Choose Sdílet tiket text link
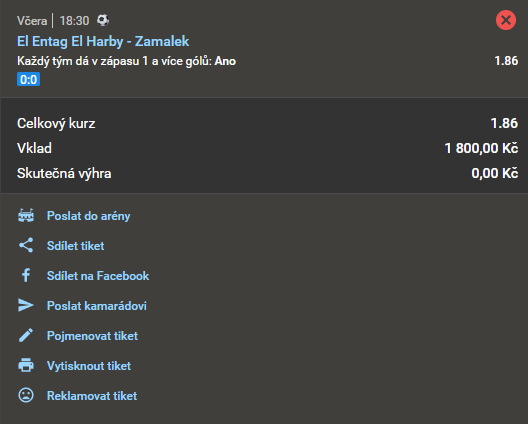The height and width of the screenshot is (424, 528). (x=75, y=246)
